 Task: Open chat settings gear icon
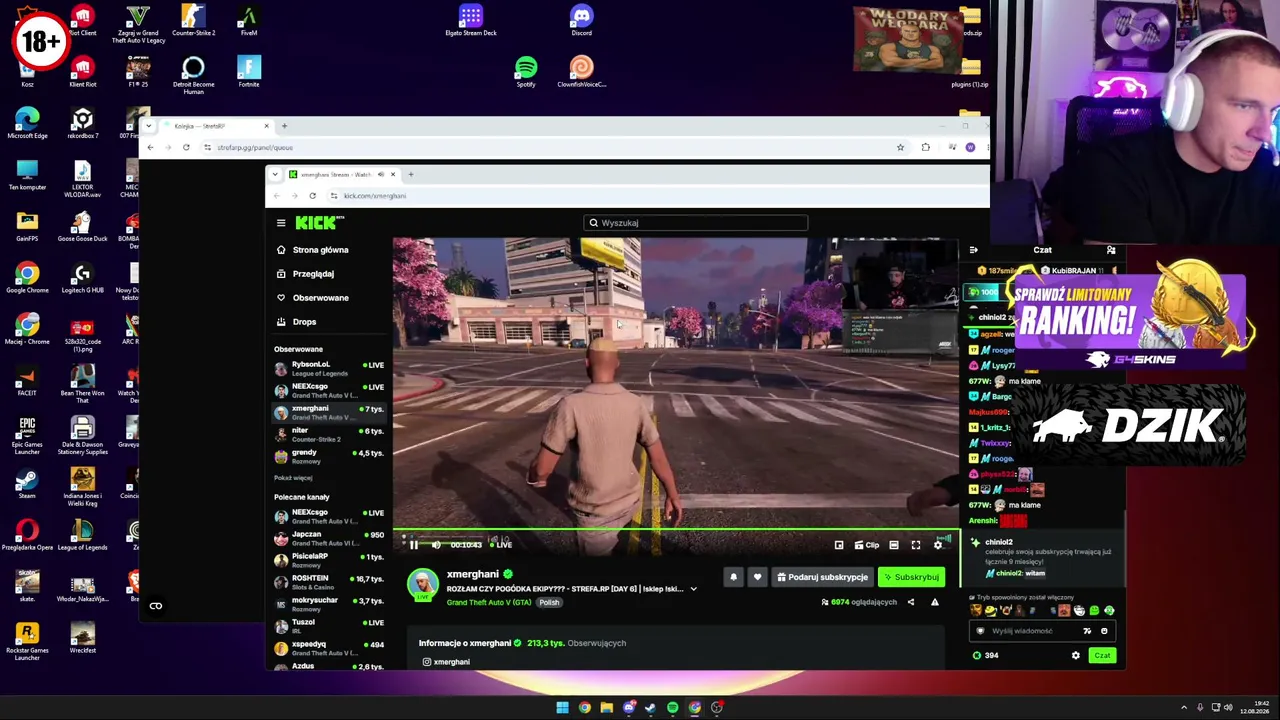1076,656
